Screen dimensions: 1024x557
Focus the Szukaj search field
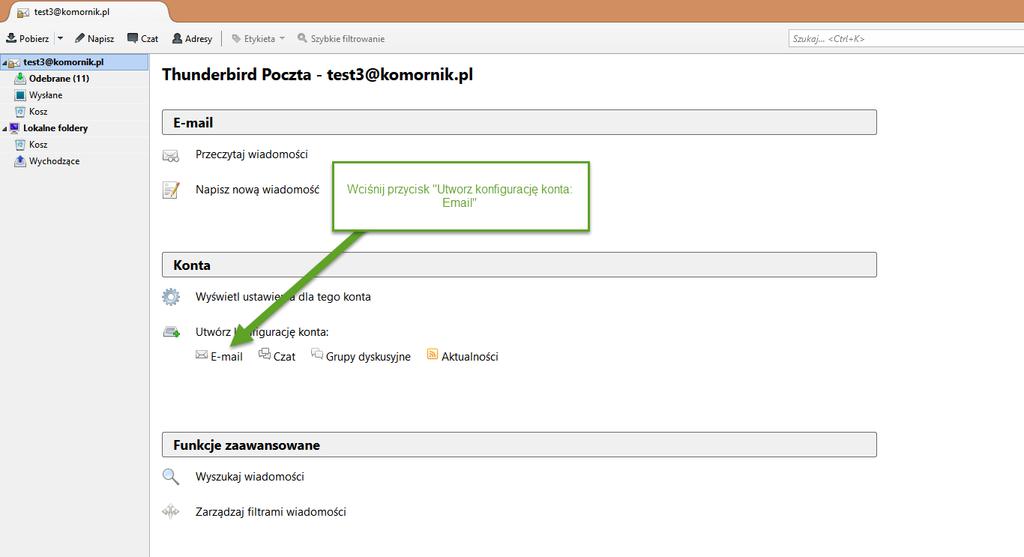pos(906,39)
